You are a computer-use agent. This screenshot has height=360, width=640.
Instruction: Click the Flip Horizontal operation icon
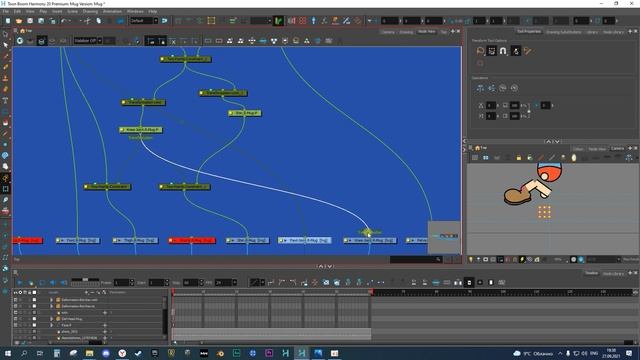click(480, 88)
